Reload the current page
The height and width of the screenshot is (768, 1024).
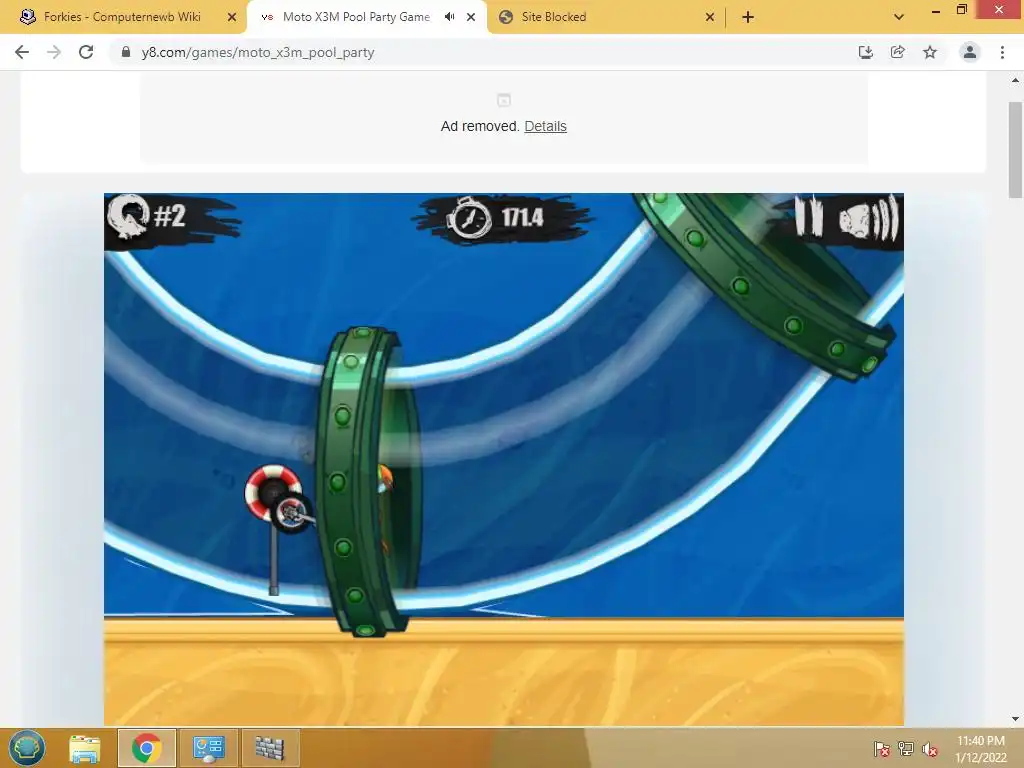[86, 52]
